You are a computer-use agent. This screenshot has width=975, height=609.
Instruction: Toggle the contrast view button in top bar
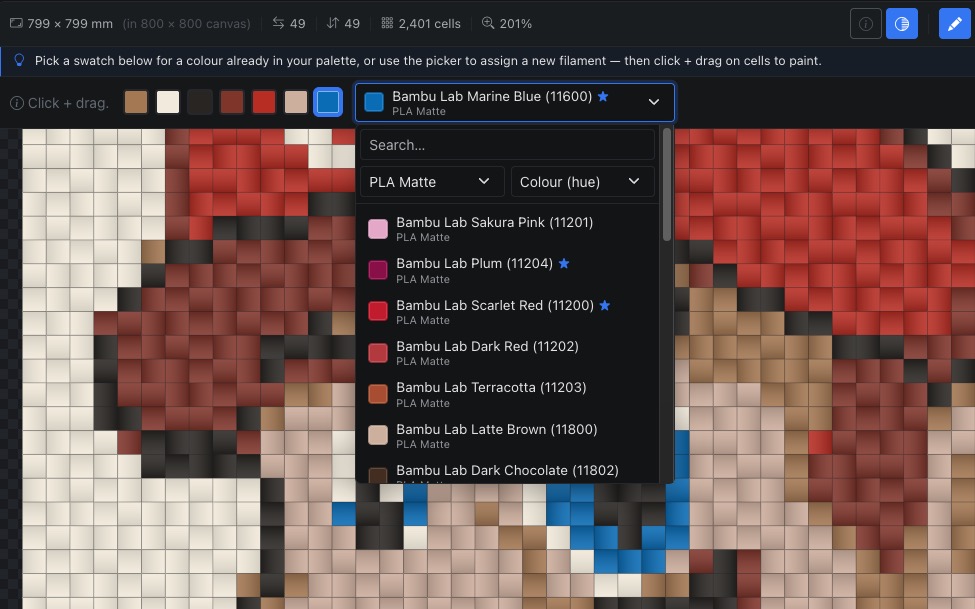click(x=902, y=24)
